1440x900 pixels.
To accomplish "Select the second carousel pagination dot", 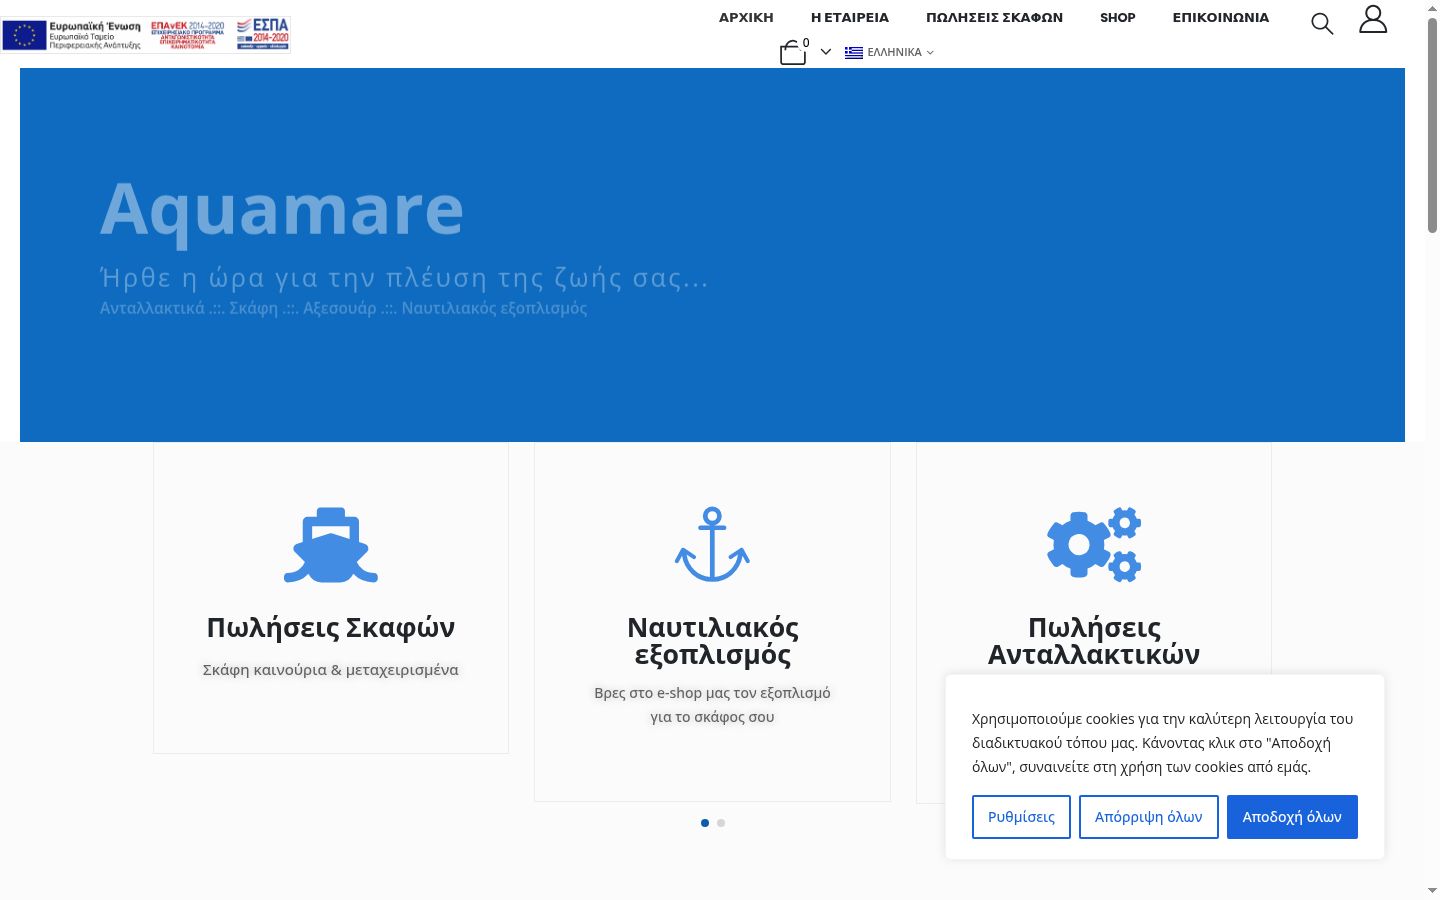I will [x=721, y=823].
